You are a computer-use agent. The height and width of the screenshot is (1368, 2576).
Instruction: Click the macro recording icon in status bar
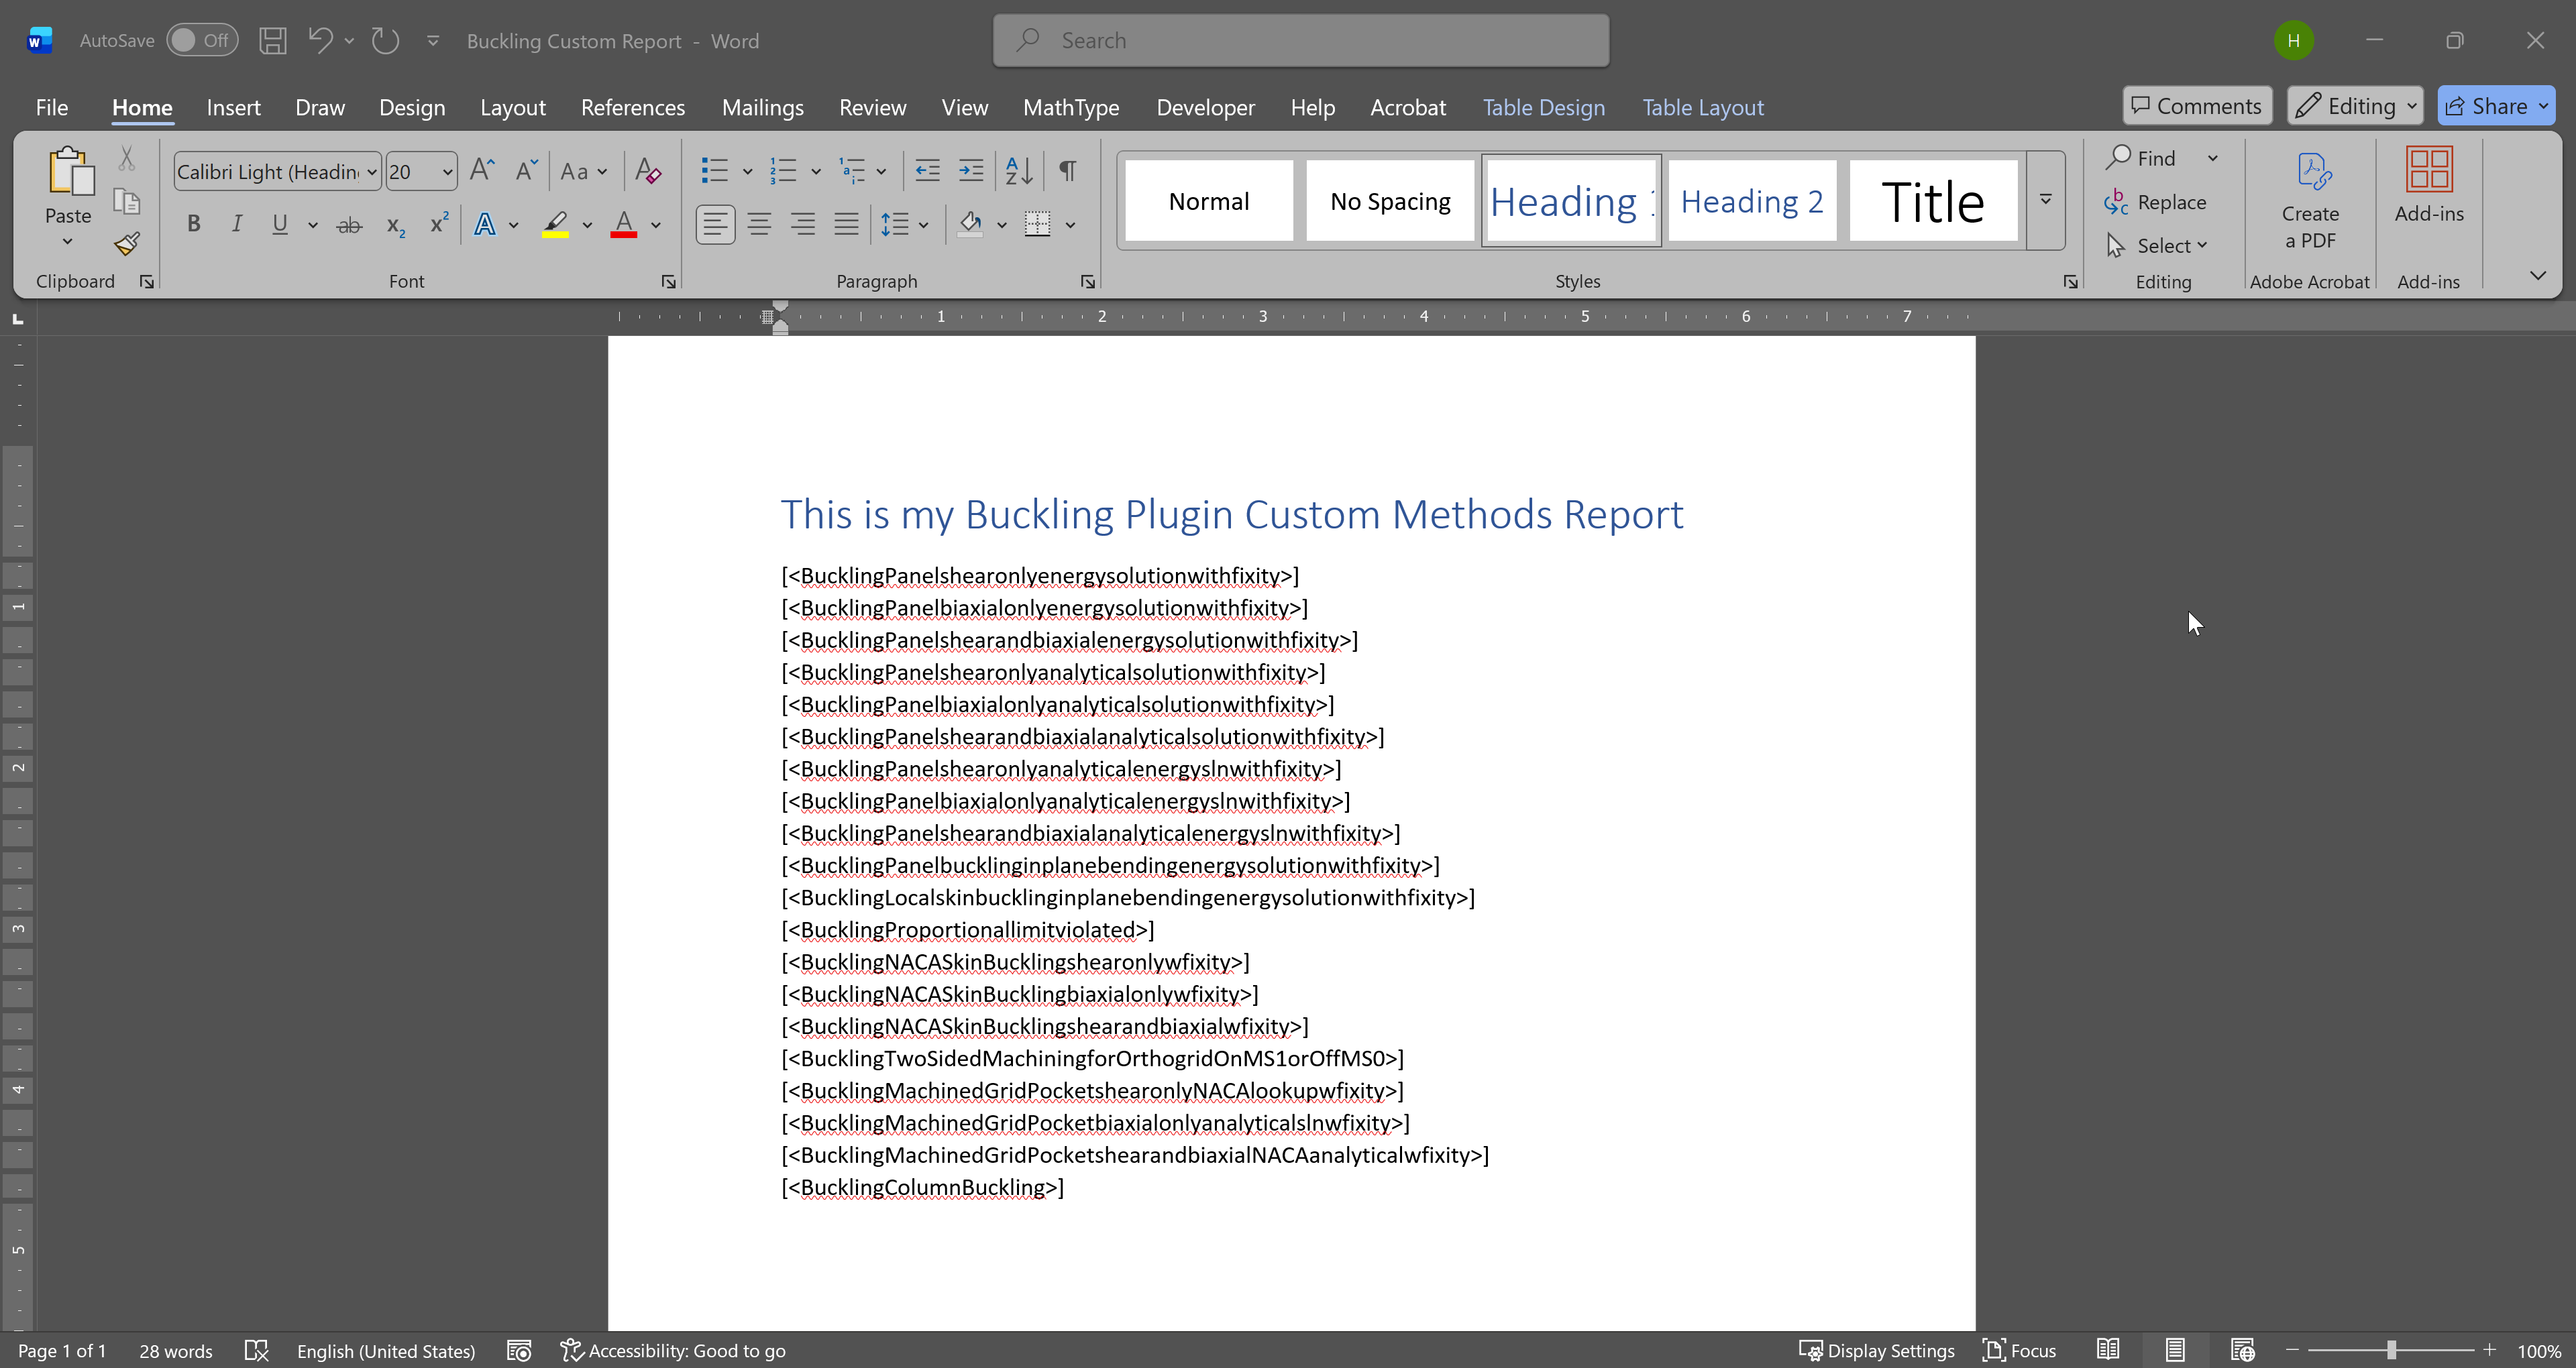tap(518, 1351)
